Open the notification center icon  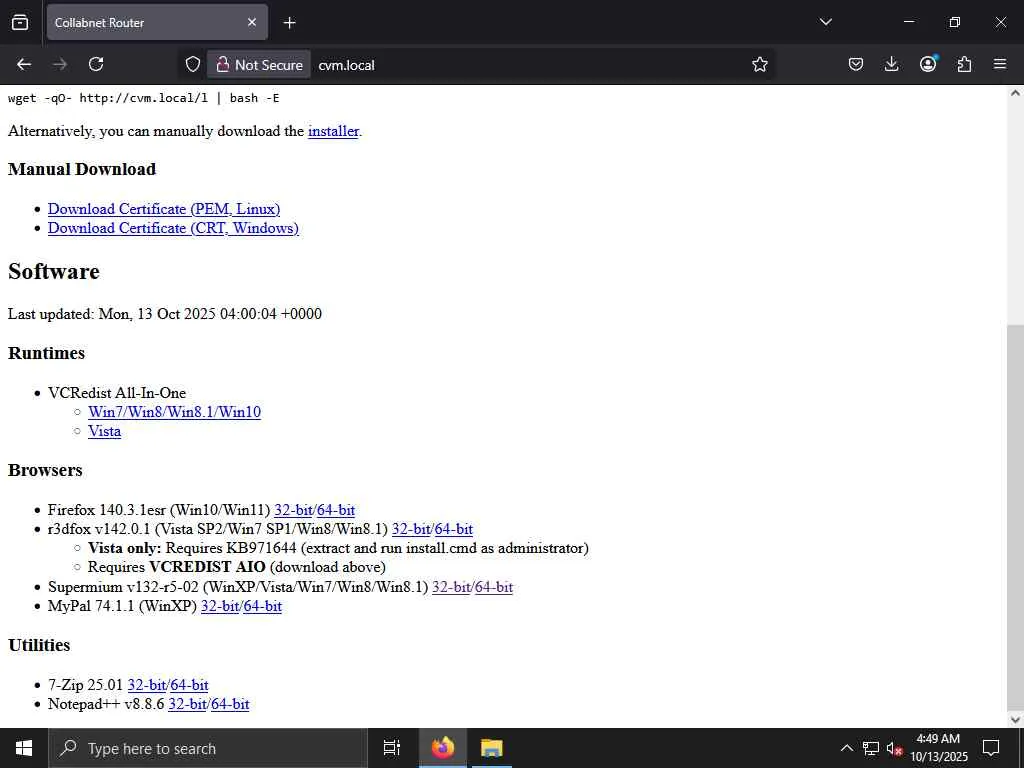tap(991, 748)
